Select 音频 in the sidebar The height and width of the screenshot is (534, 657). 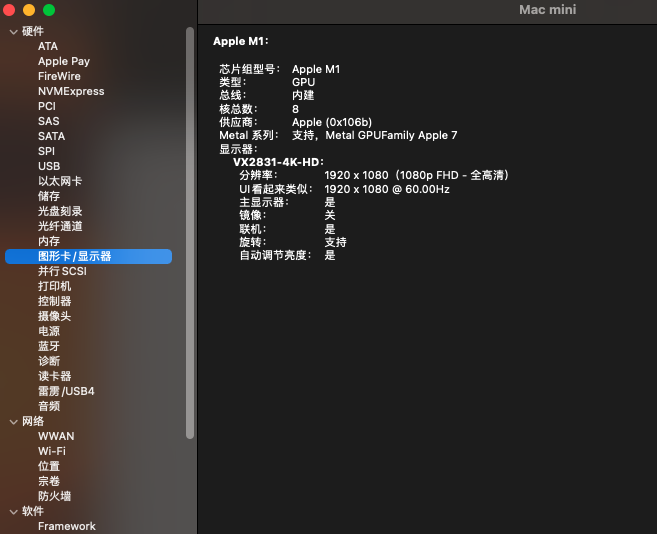(x=49, y=407)
